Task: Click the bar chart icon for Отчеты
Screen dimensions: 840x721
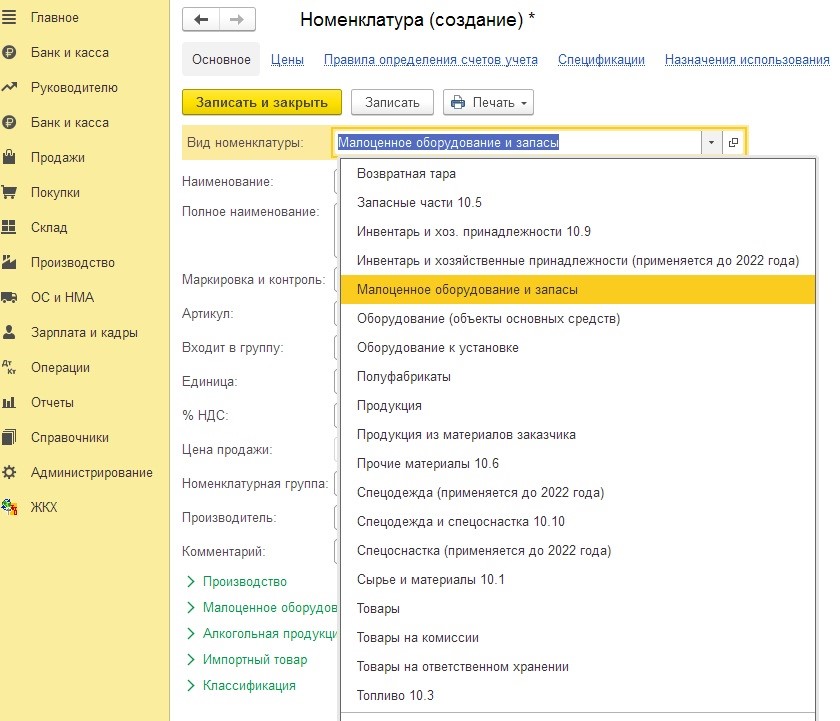Action: (9, 402)
